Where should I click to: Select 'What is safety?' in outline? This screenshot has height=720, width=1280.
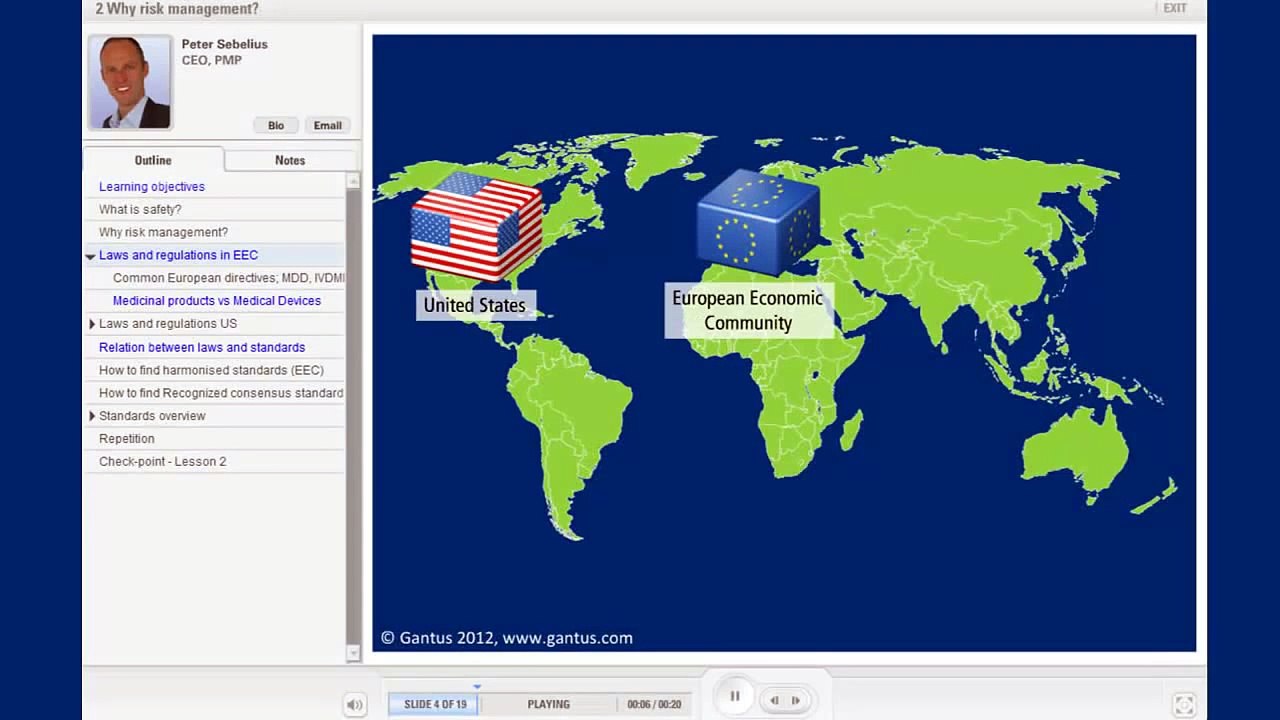(140, 210)
